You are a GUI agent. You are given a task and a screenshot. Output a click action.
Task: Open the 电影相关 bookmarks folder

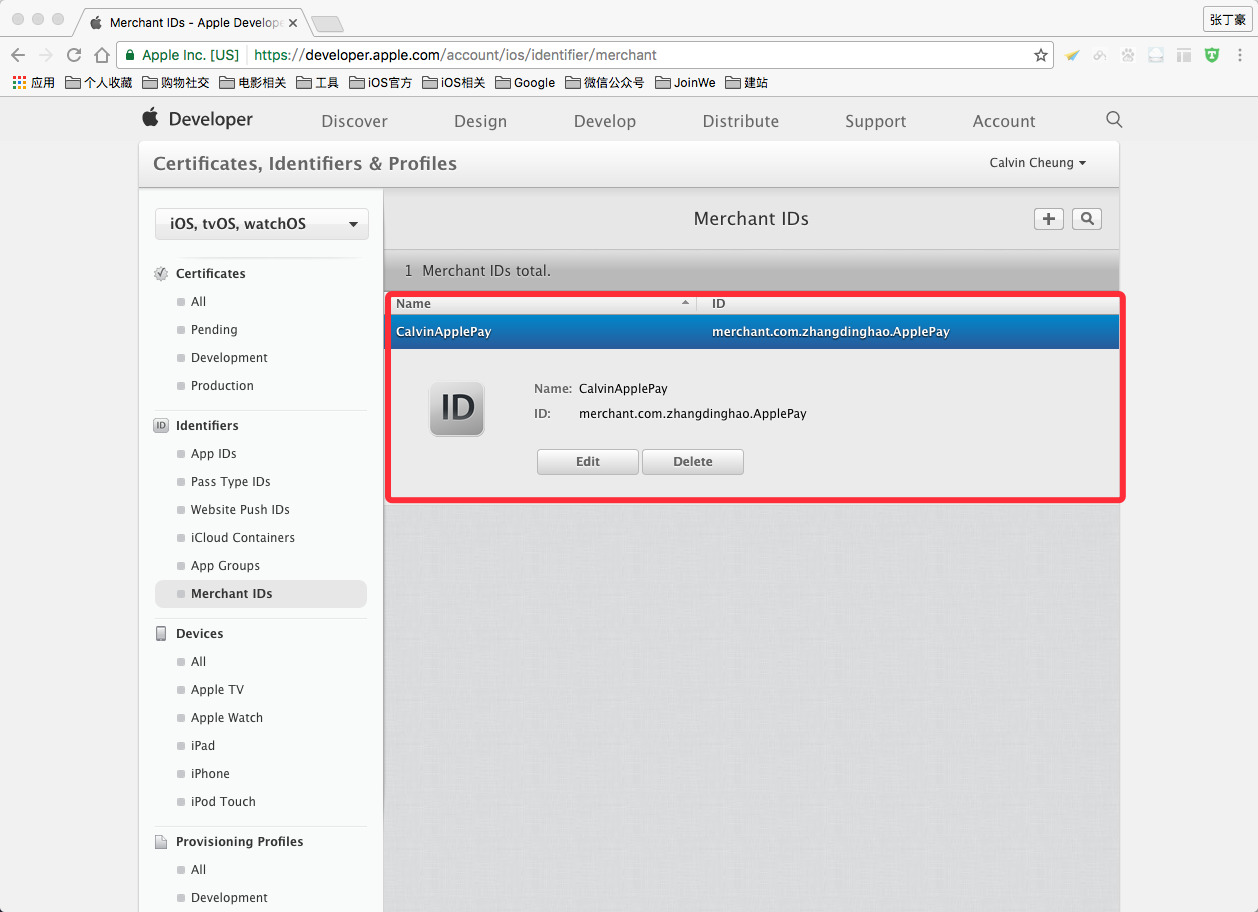click(253, 82)
